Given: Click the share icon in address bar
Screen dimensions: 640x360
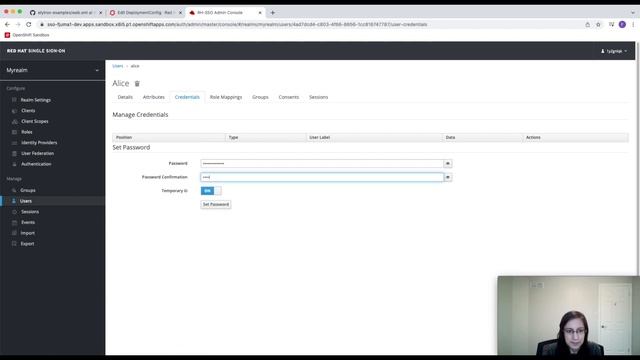Looking at the screenshot, I should pos(588,24).
